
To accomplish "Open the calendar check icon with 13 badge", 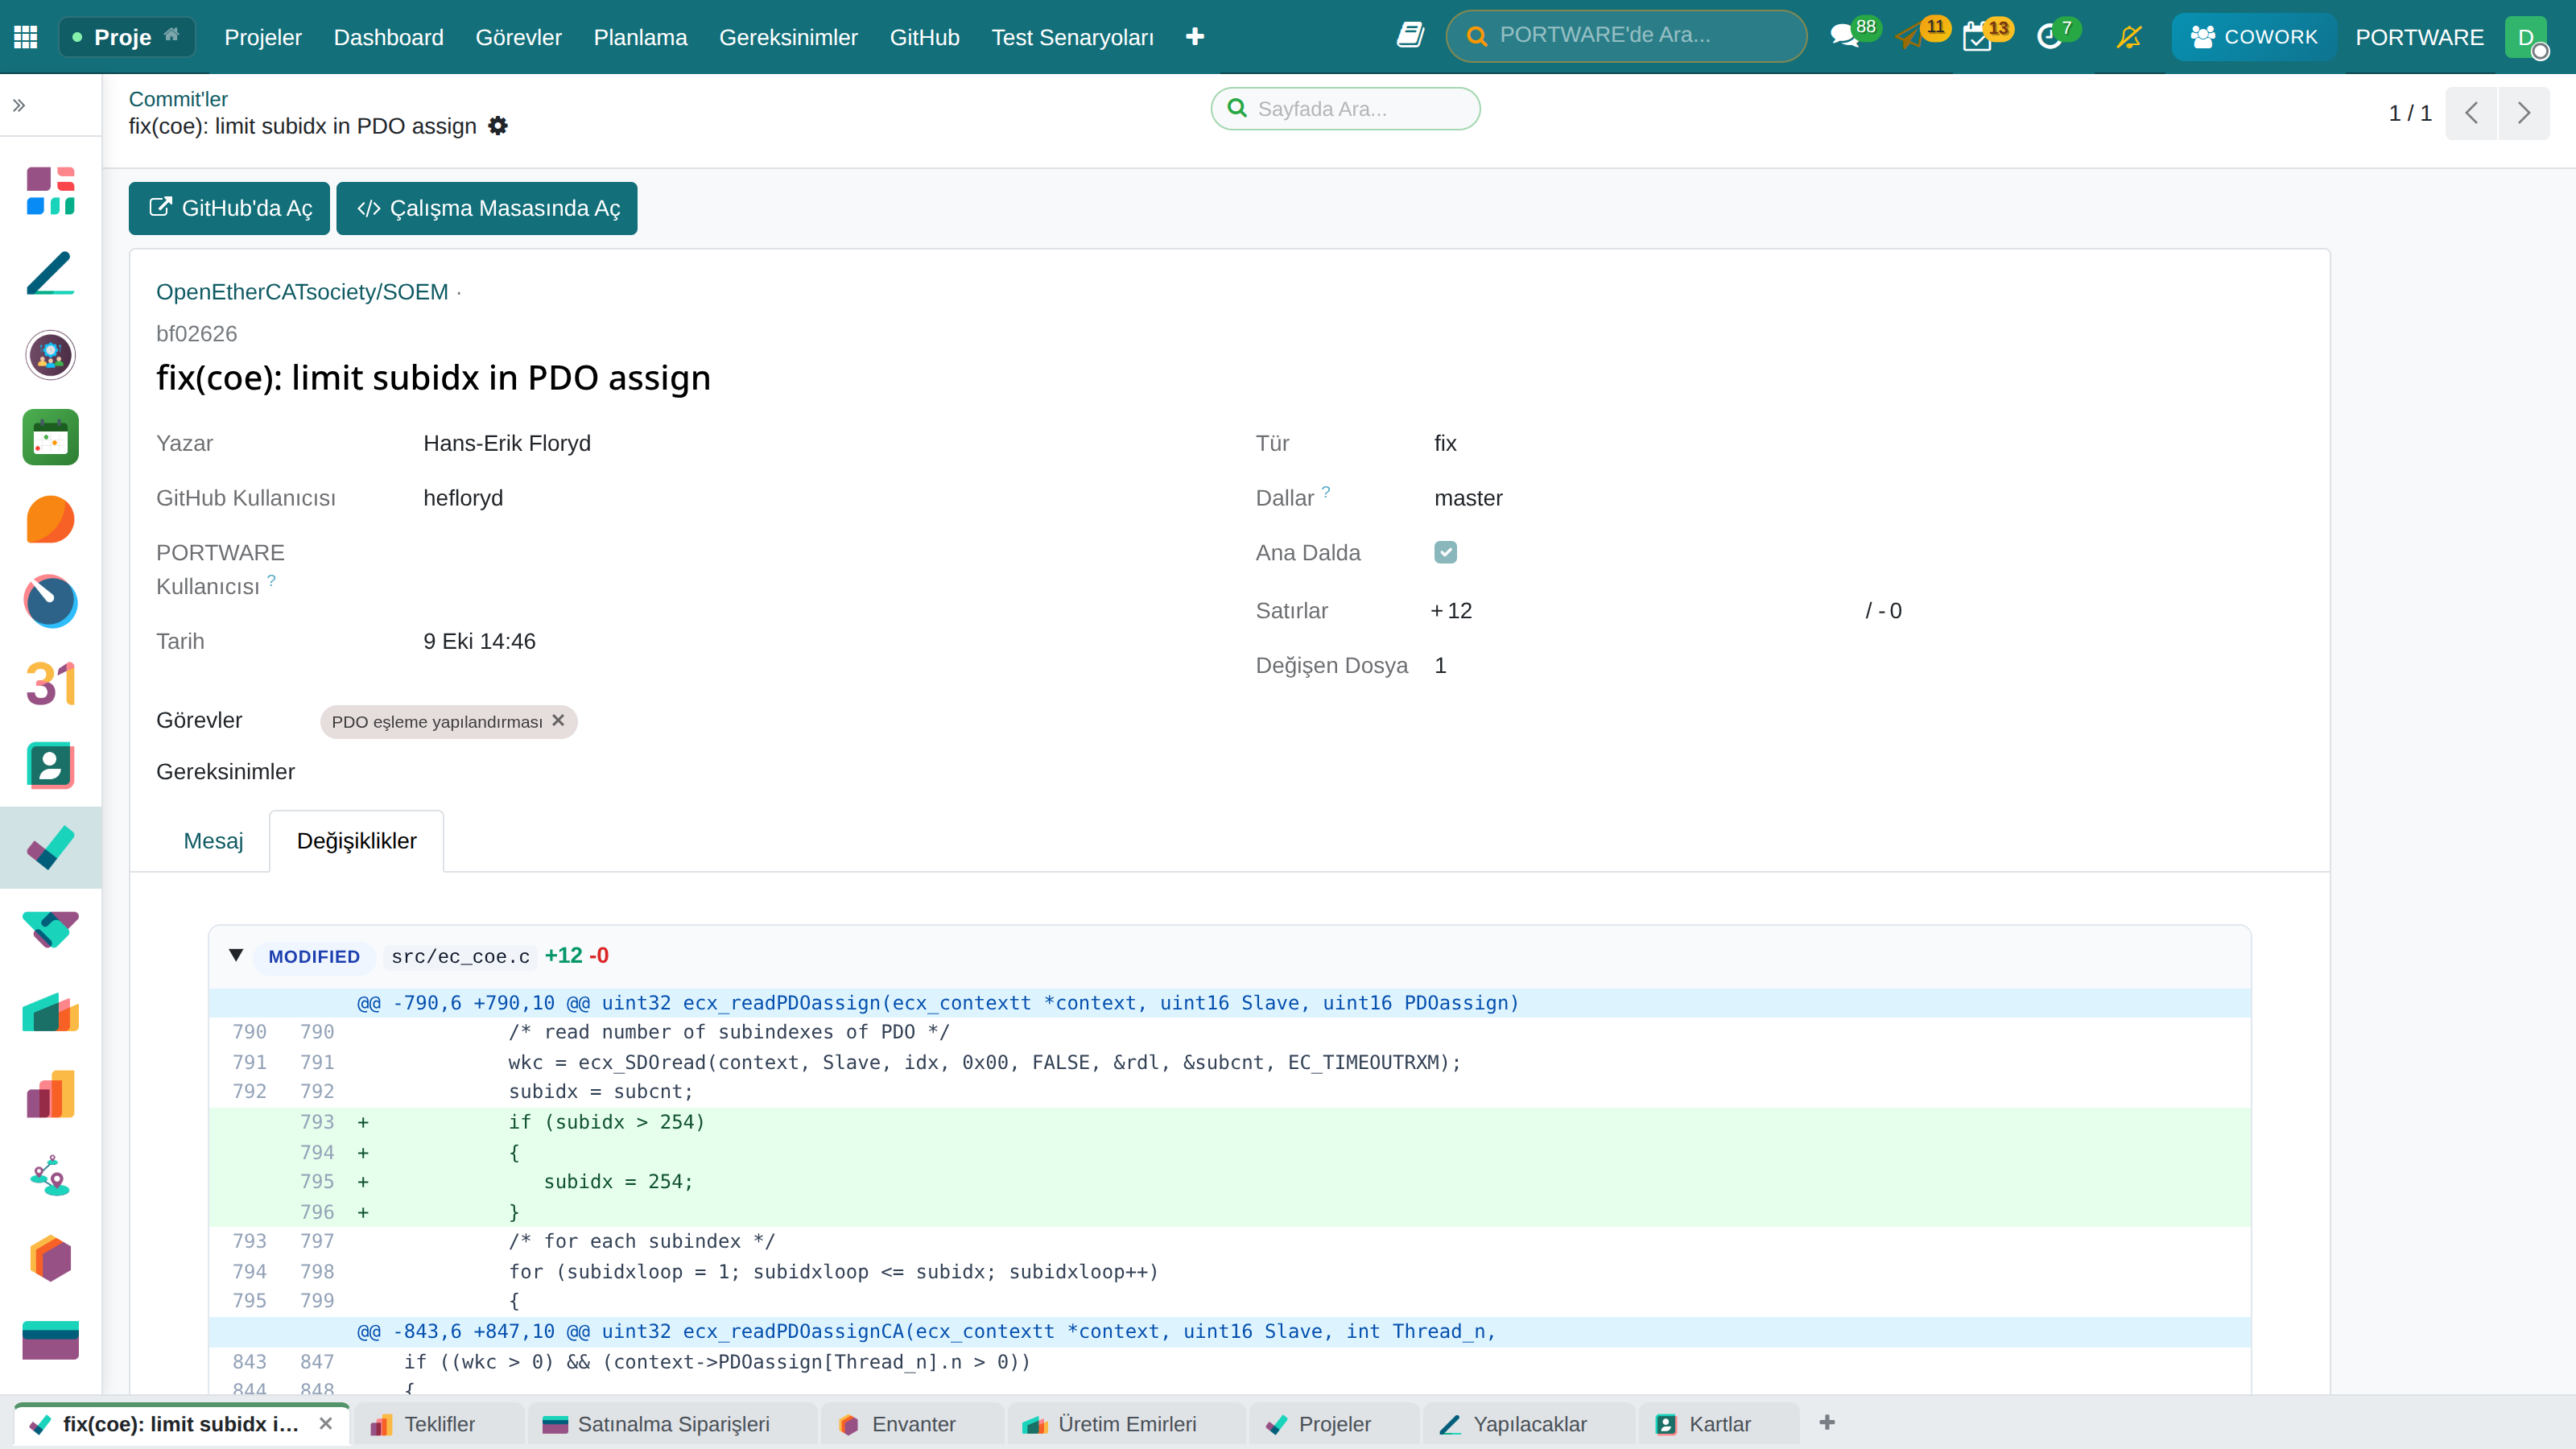I will pos(1977,37).
